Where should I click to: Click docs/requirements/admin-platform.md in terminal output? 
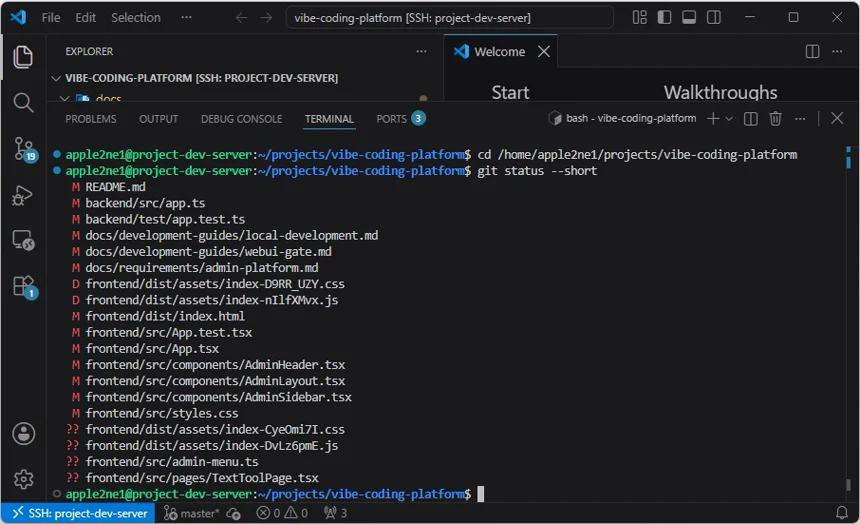tap(202, 268)
